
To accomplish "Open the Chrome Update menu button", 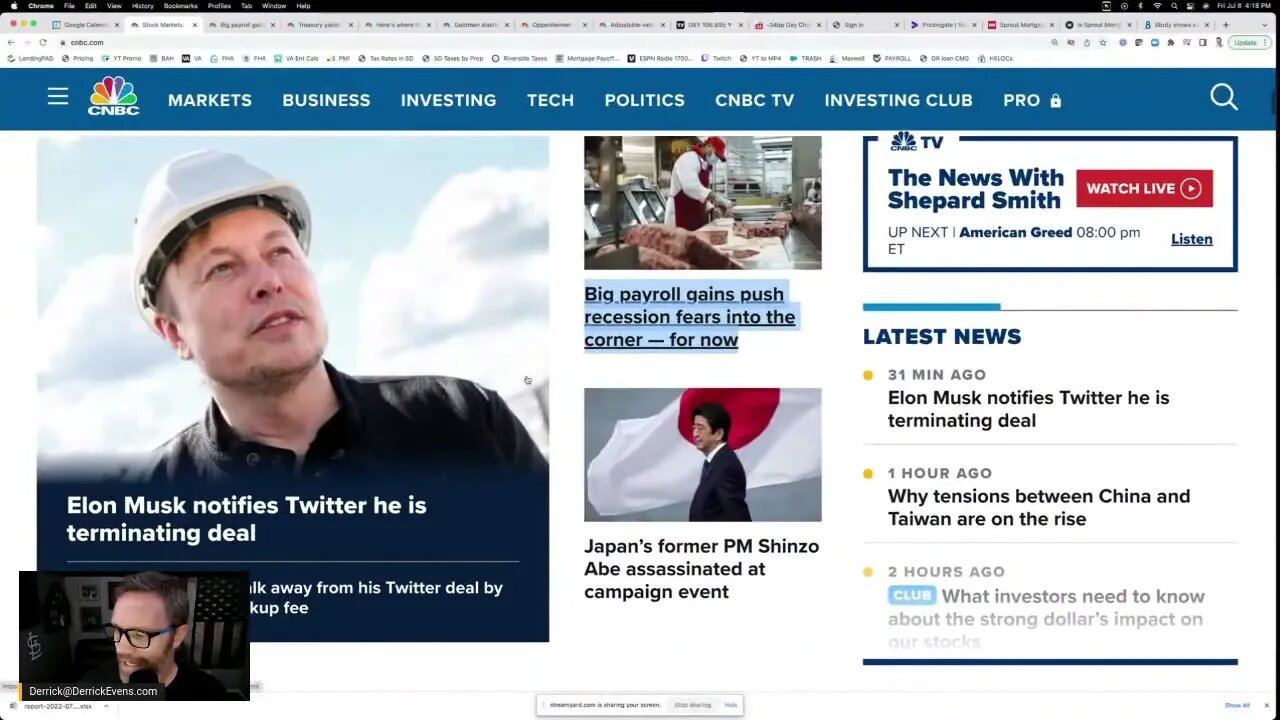I will [1249, 42].
